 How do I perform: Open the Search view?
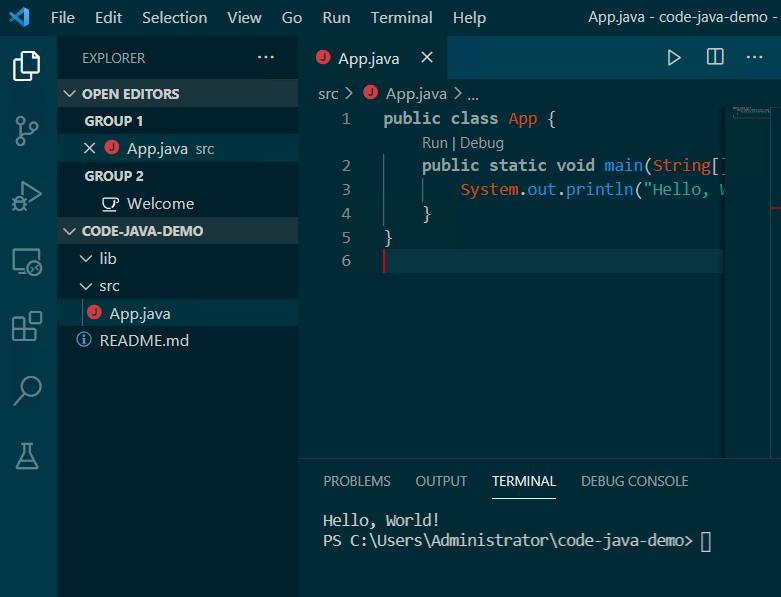coord(27,391)
